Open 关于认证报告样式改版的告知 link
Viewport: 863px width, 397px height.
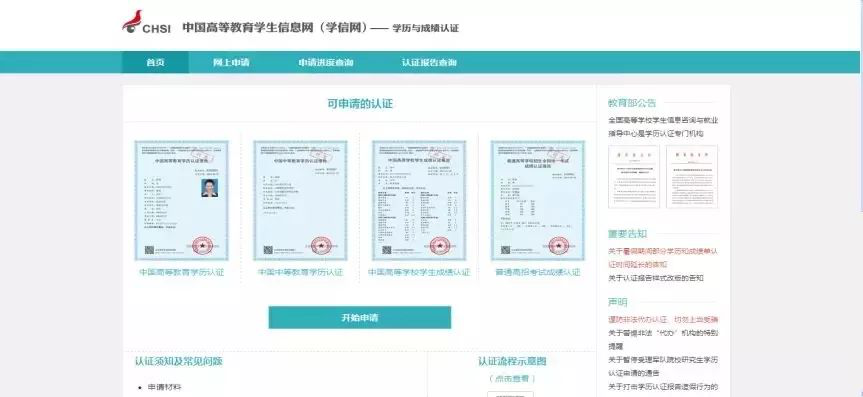click(656, 278)
